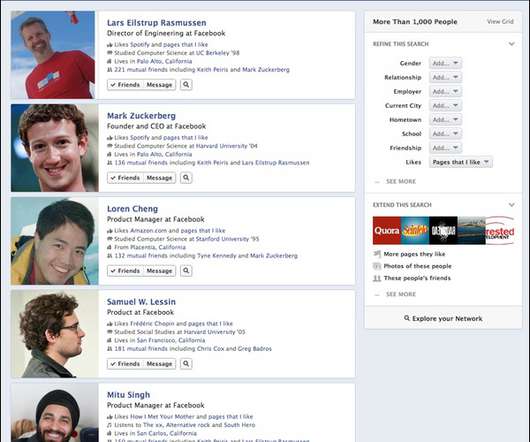Click Samuel W. Lessin's profile photo
The height and width of the screenshot is (442, 530).
coord(55,334)
